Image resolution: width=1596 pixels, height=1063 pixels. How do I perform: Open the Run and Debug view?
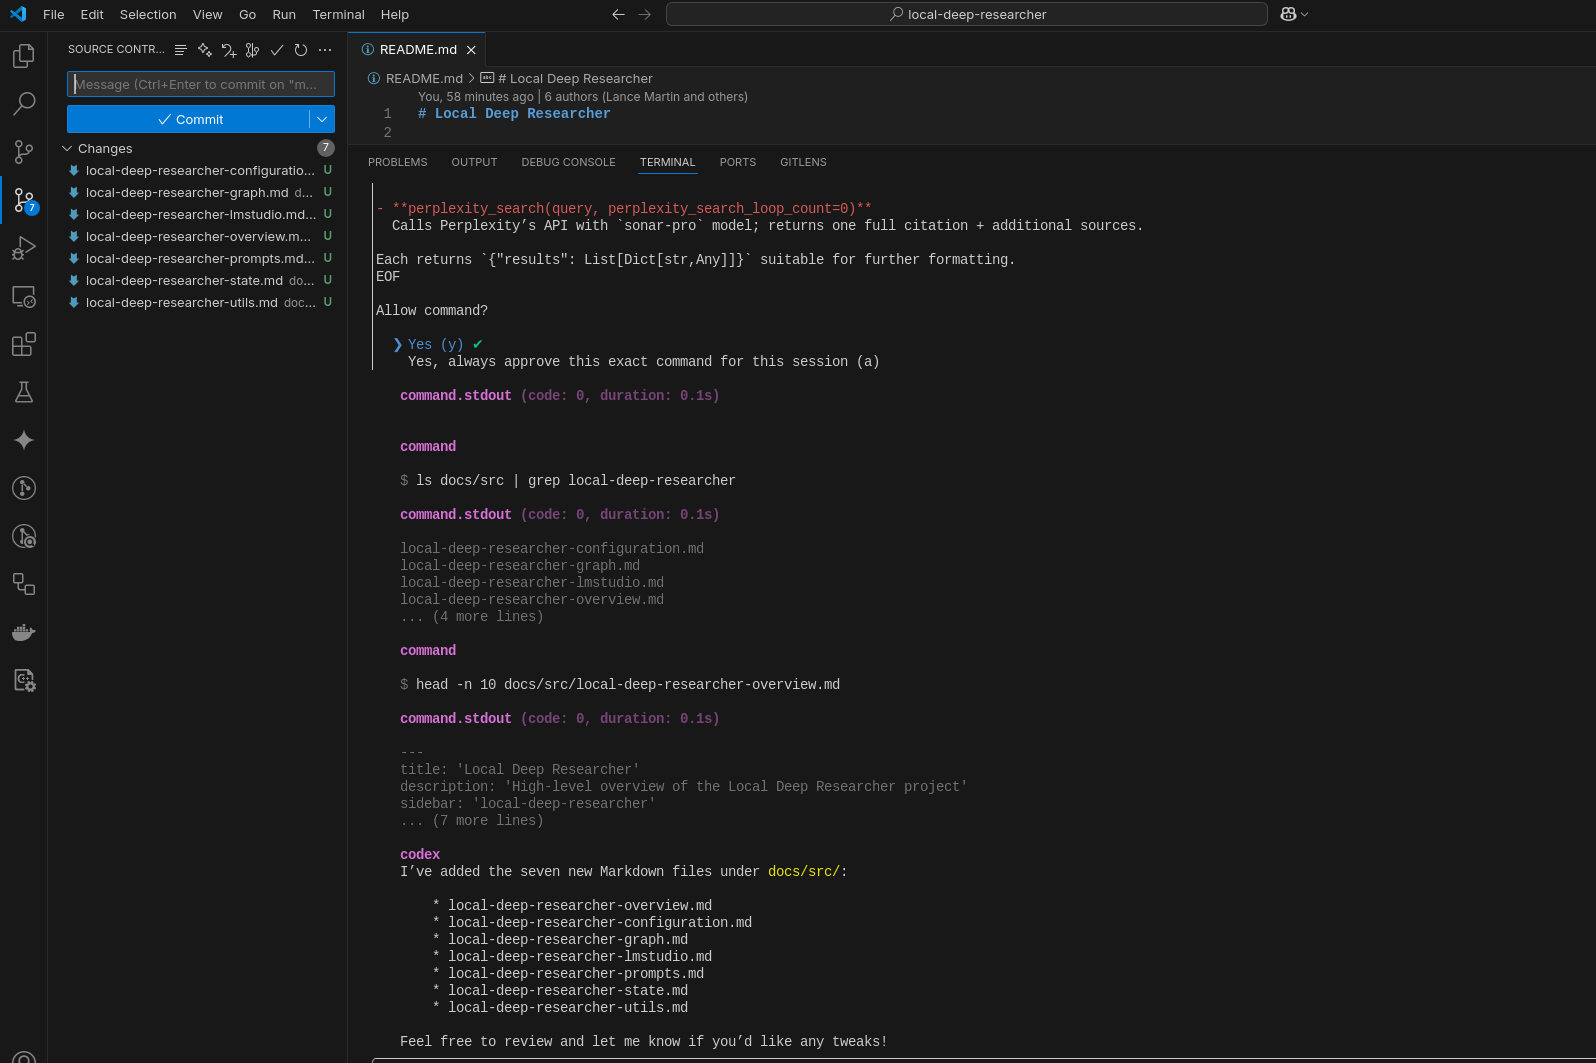[x=24, y=248]
